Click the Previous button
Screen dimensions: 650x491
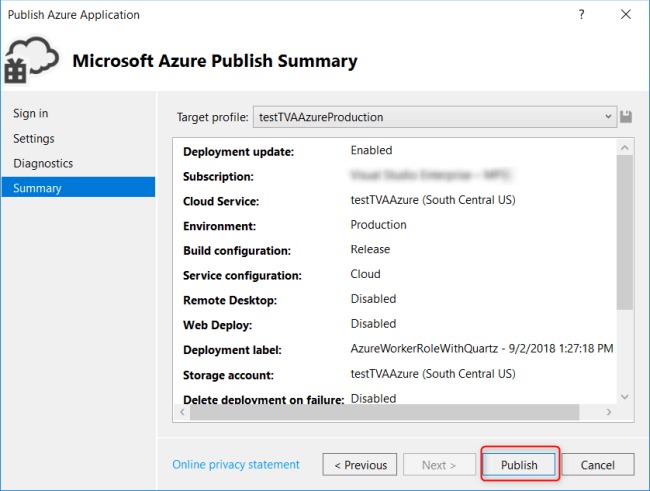(360, 464)
